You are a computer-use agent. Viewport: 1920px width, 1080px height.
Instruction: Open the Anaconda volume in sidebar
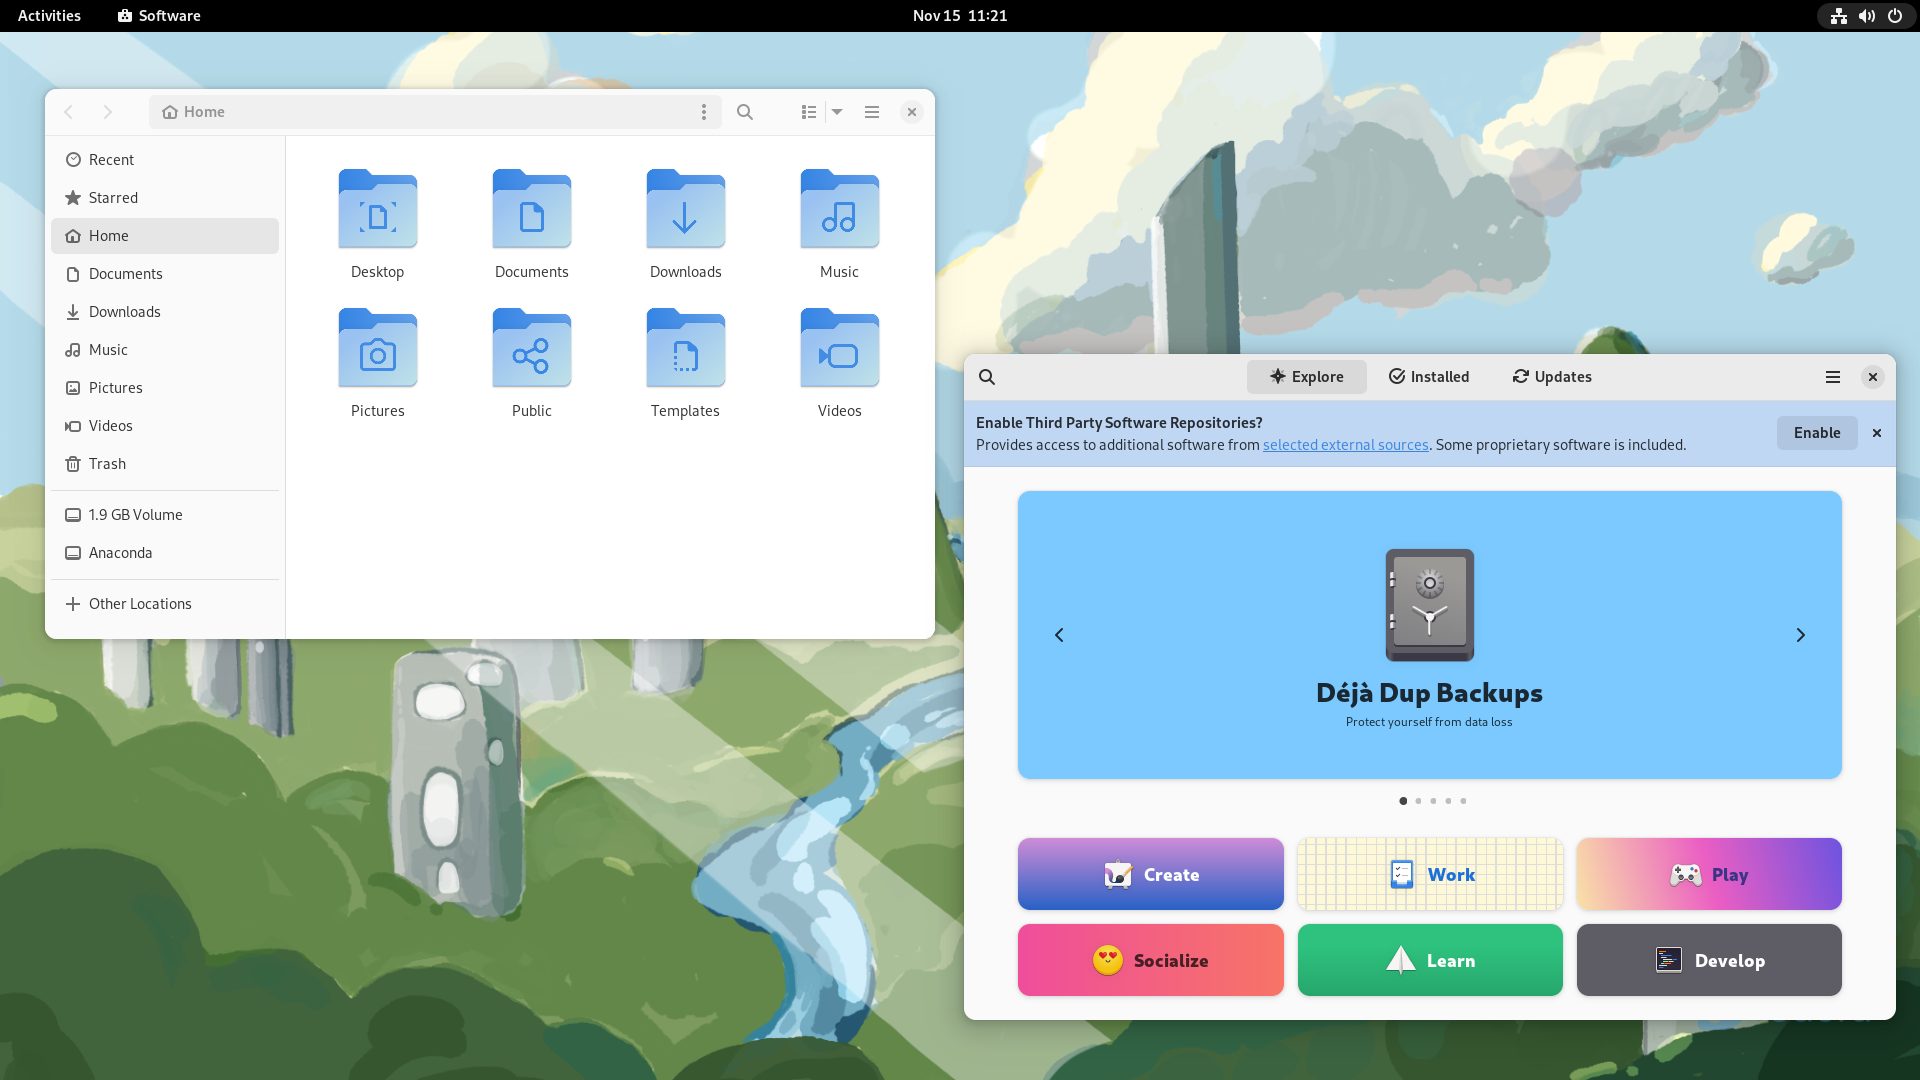click(x=165, y=553)
